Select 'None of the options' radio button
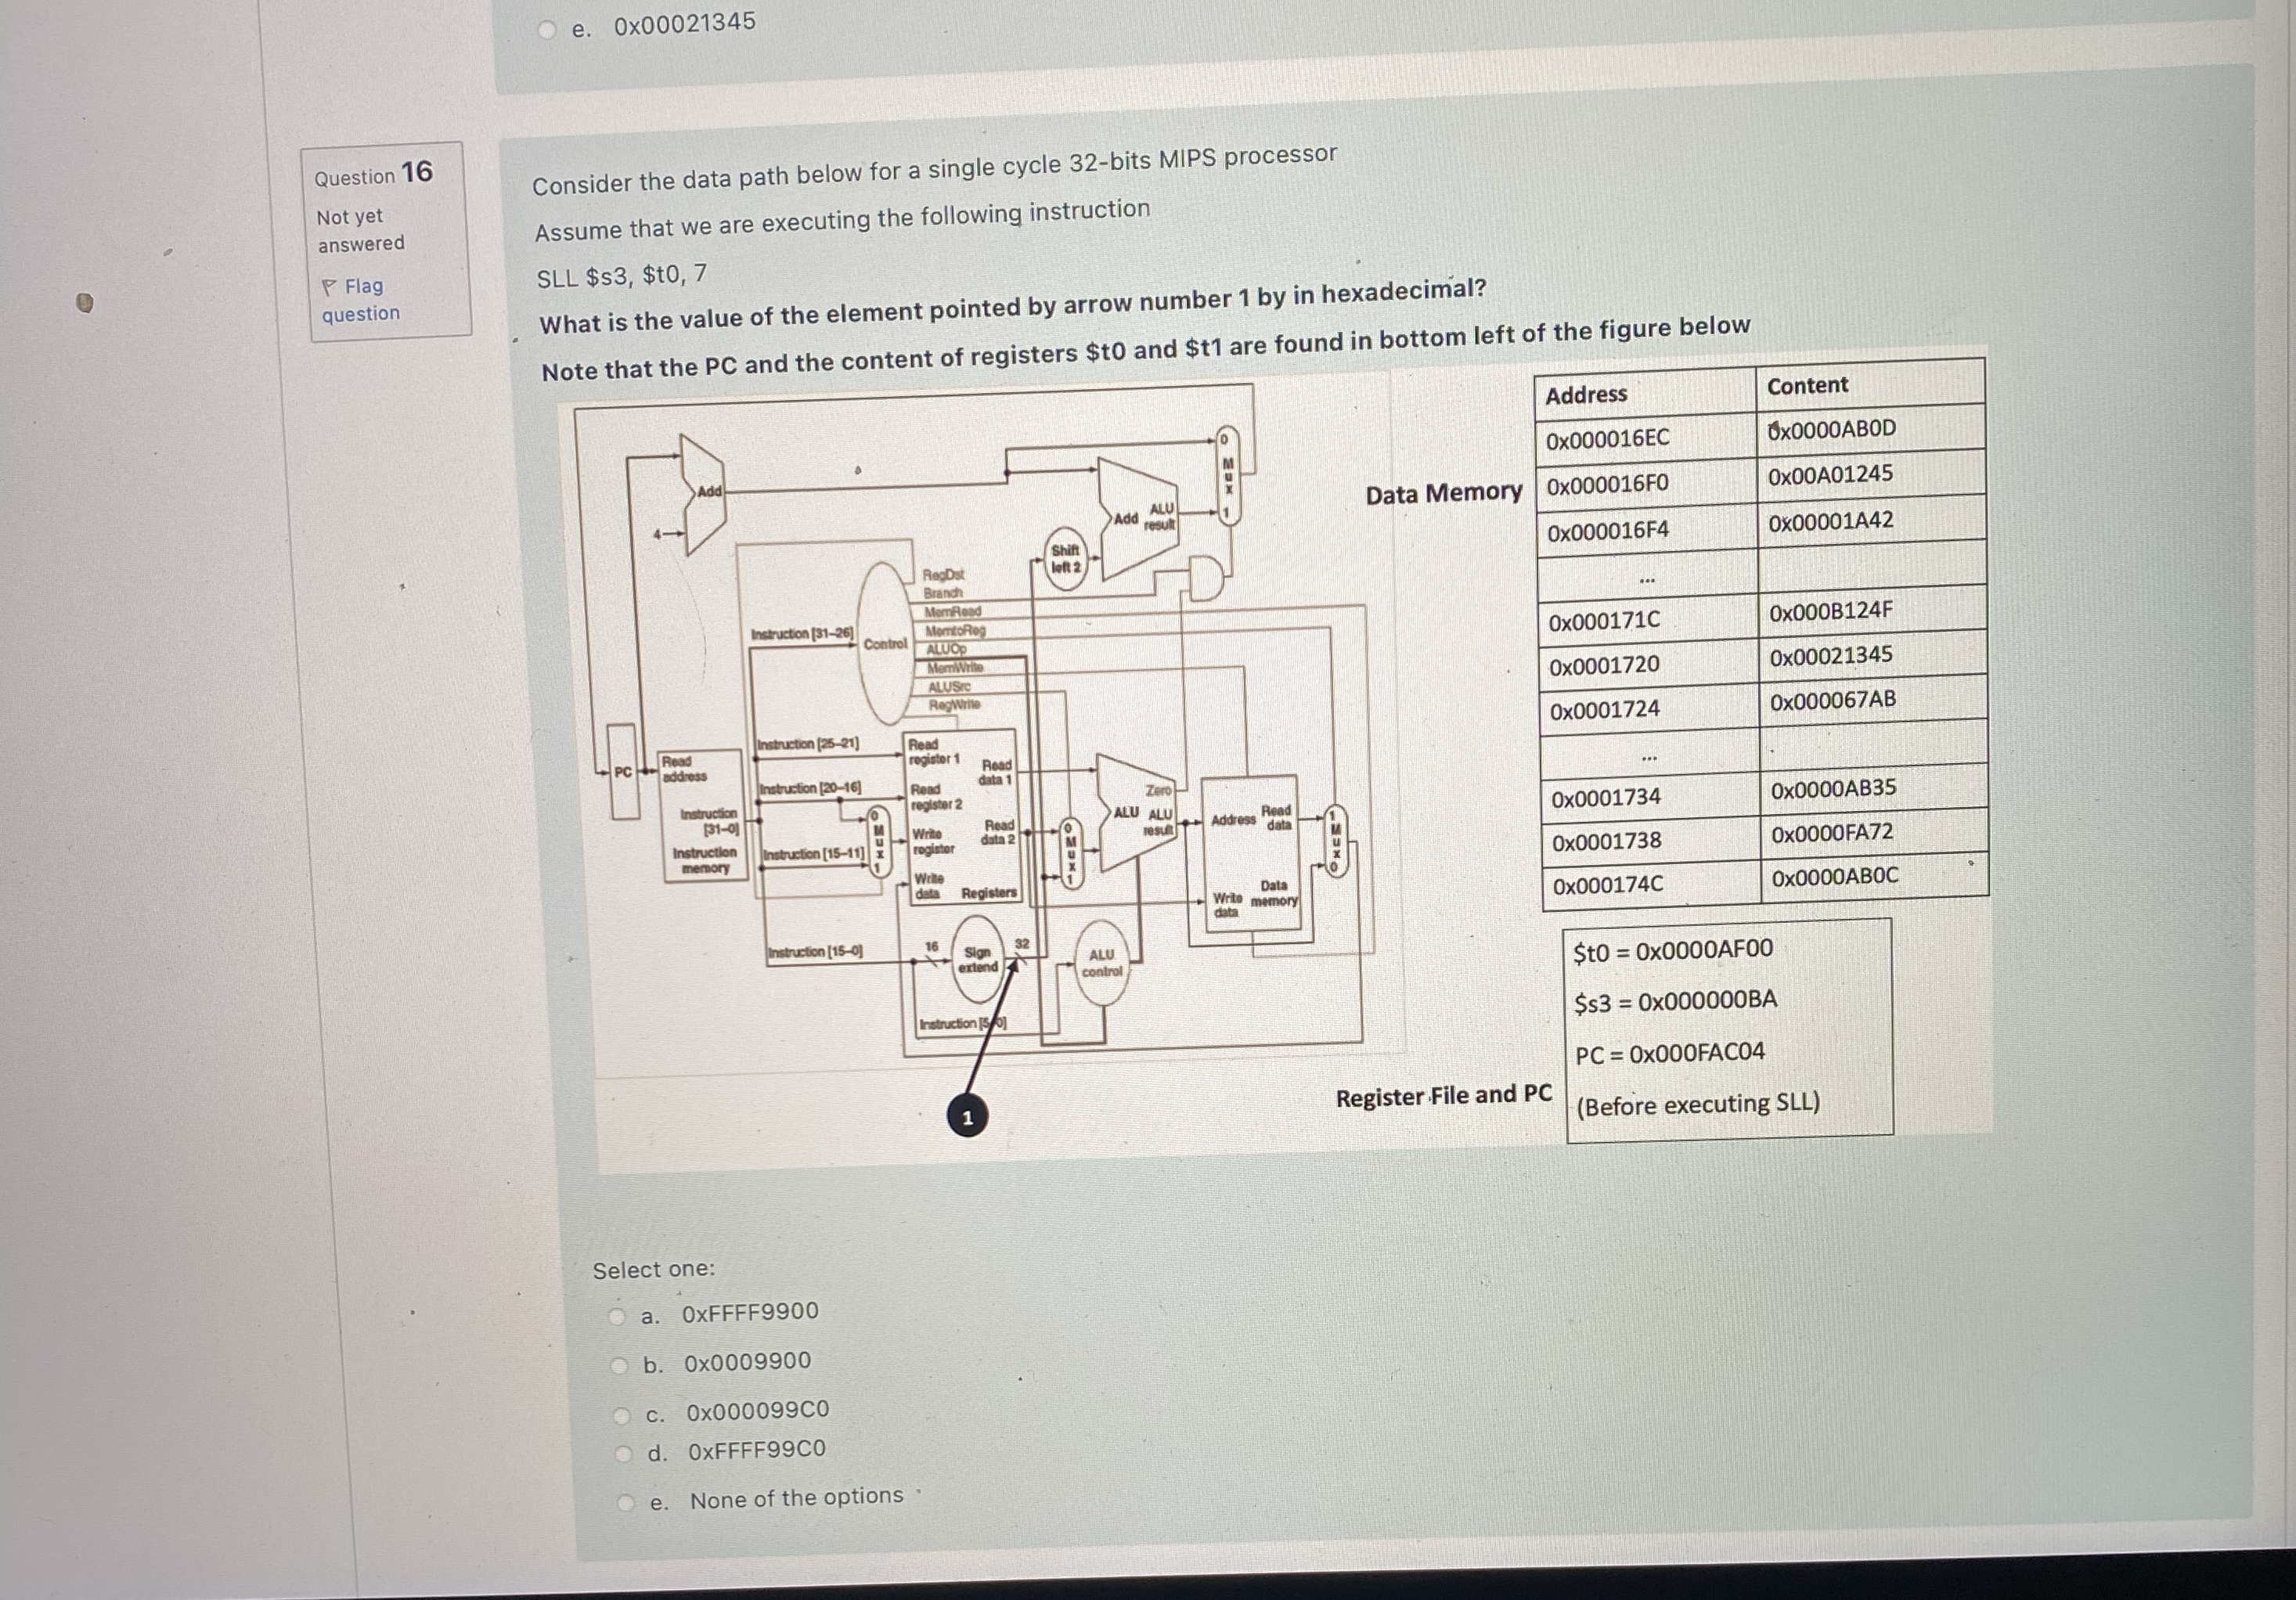This screenshot has height=1600, width=2296. (x=626, y=1502)
